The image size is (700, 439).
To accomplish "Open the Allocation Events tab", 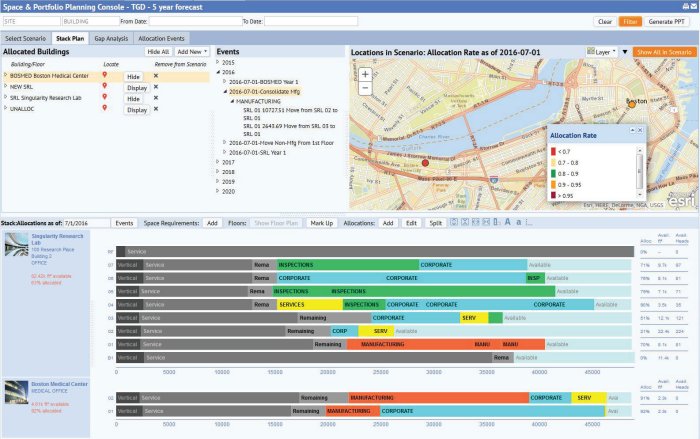I will click(x=161, y=37).
